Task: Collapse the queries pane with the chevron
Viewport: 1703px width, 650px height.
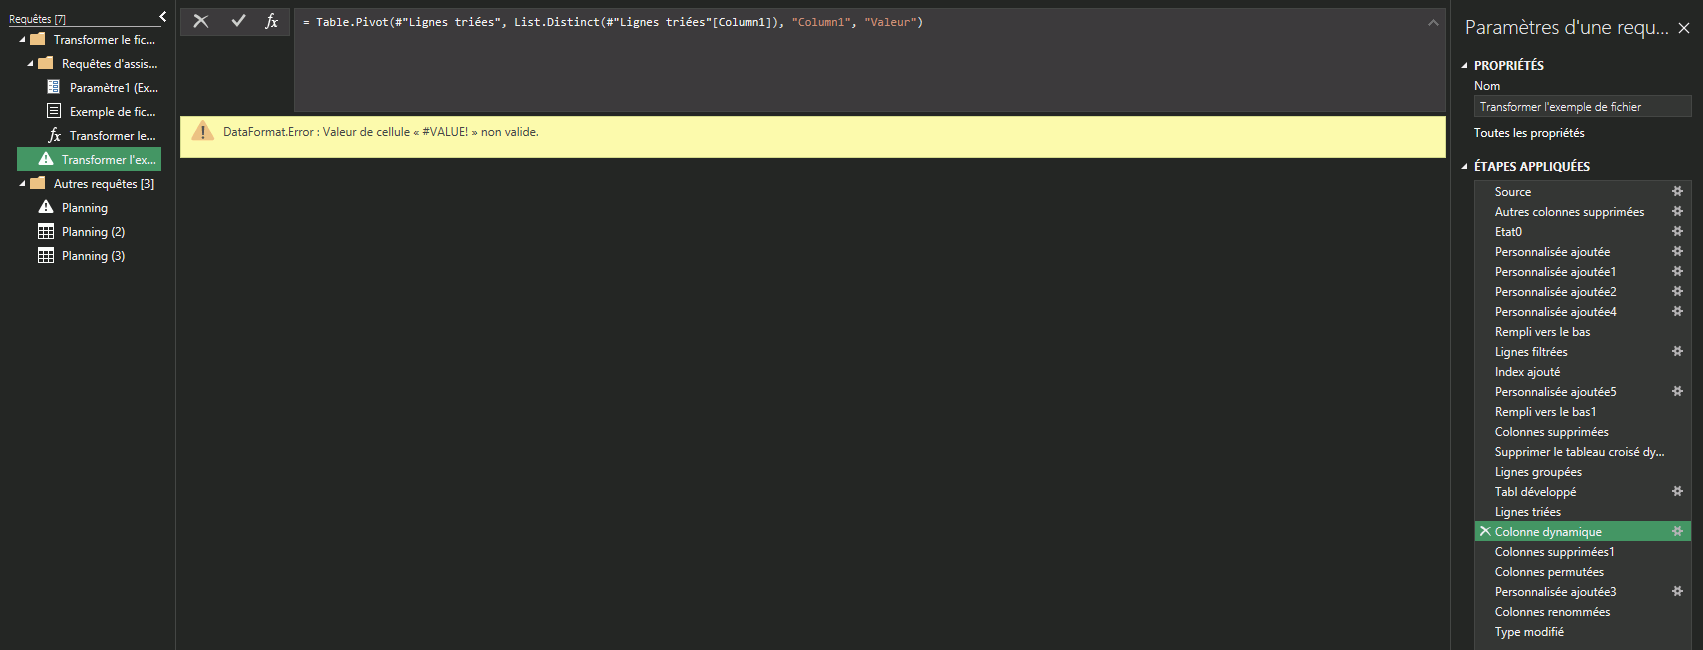Action: tap(162, 17)
